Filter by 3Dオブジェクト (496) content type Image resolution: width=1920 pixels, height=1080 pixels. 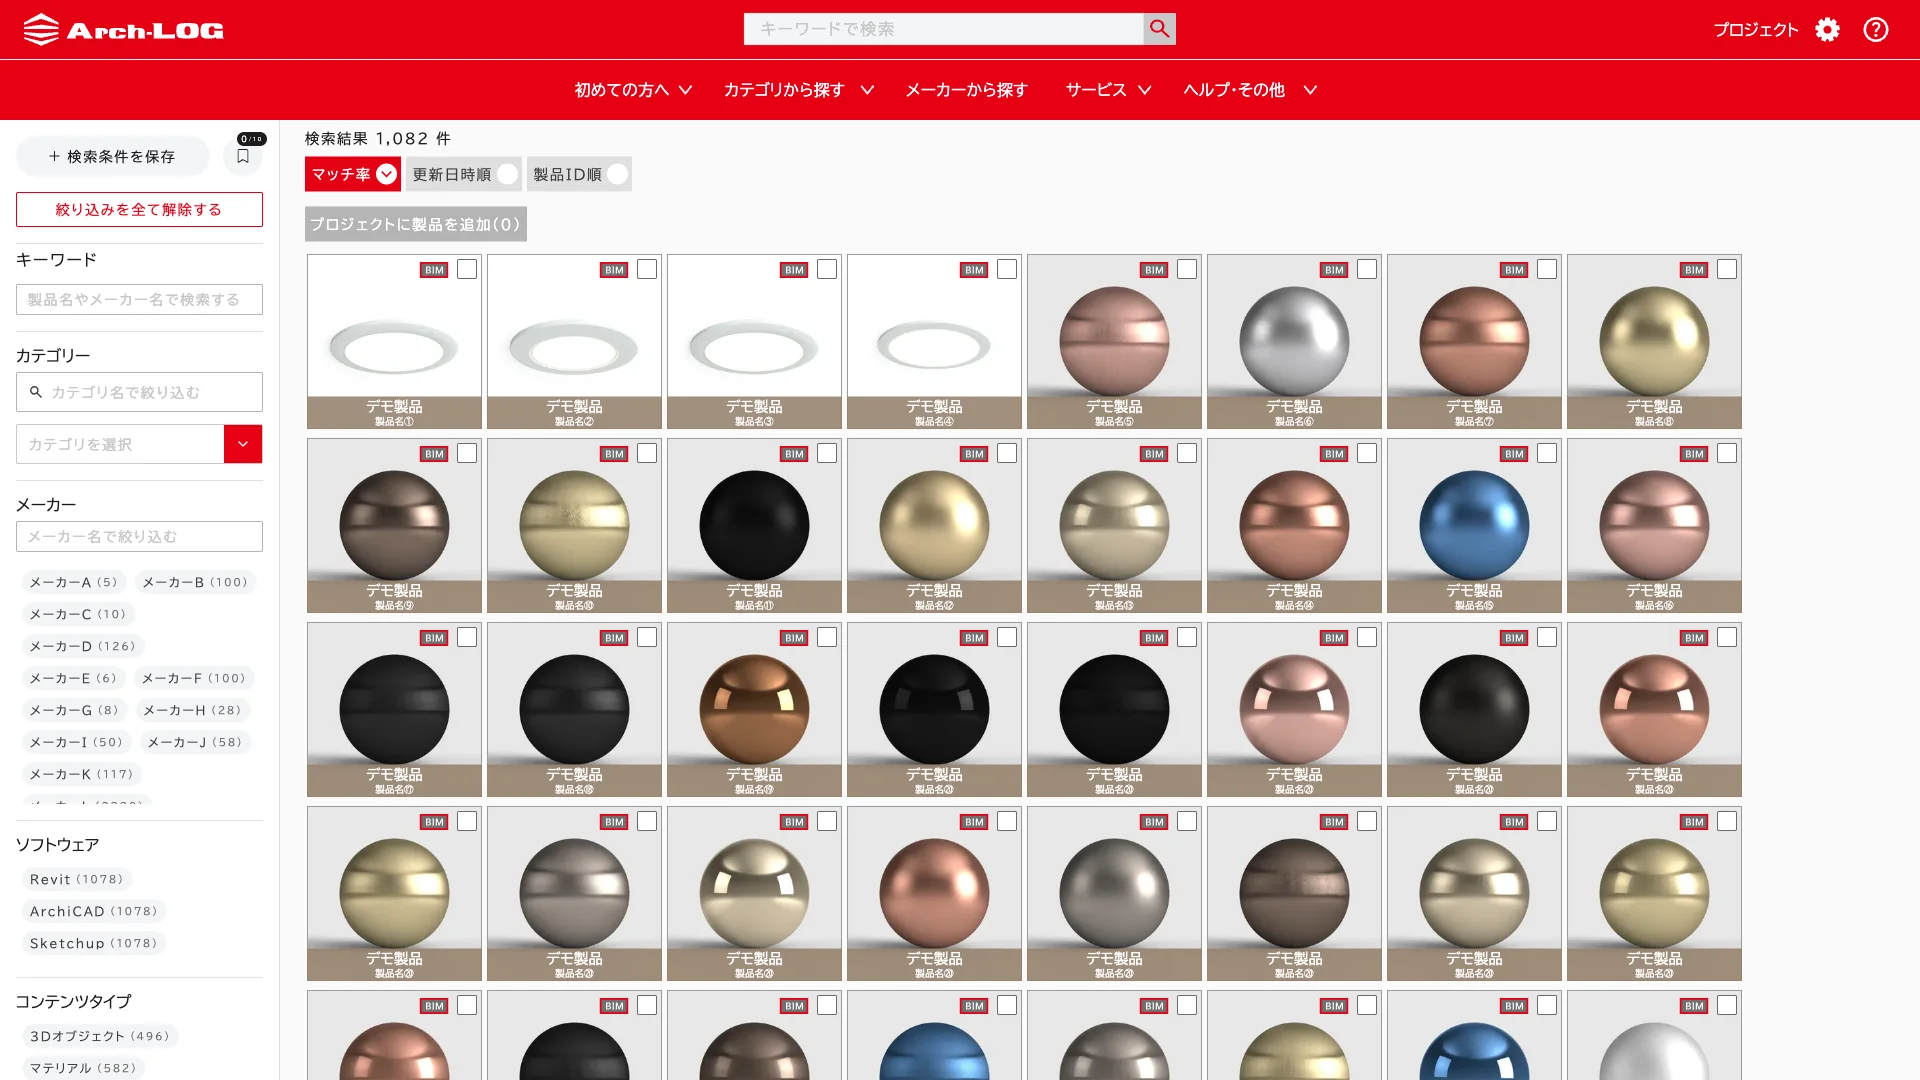pos(100,1036)
